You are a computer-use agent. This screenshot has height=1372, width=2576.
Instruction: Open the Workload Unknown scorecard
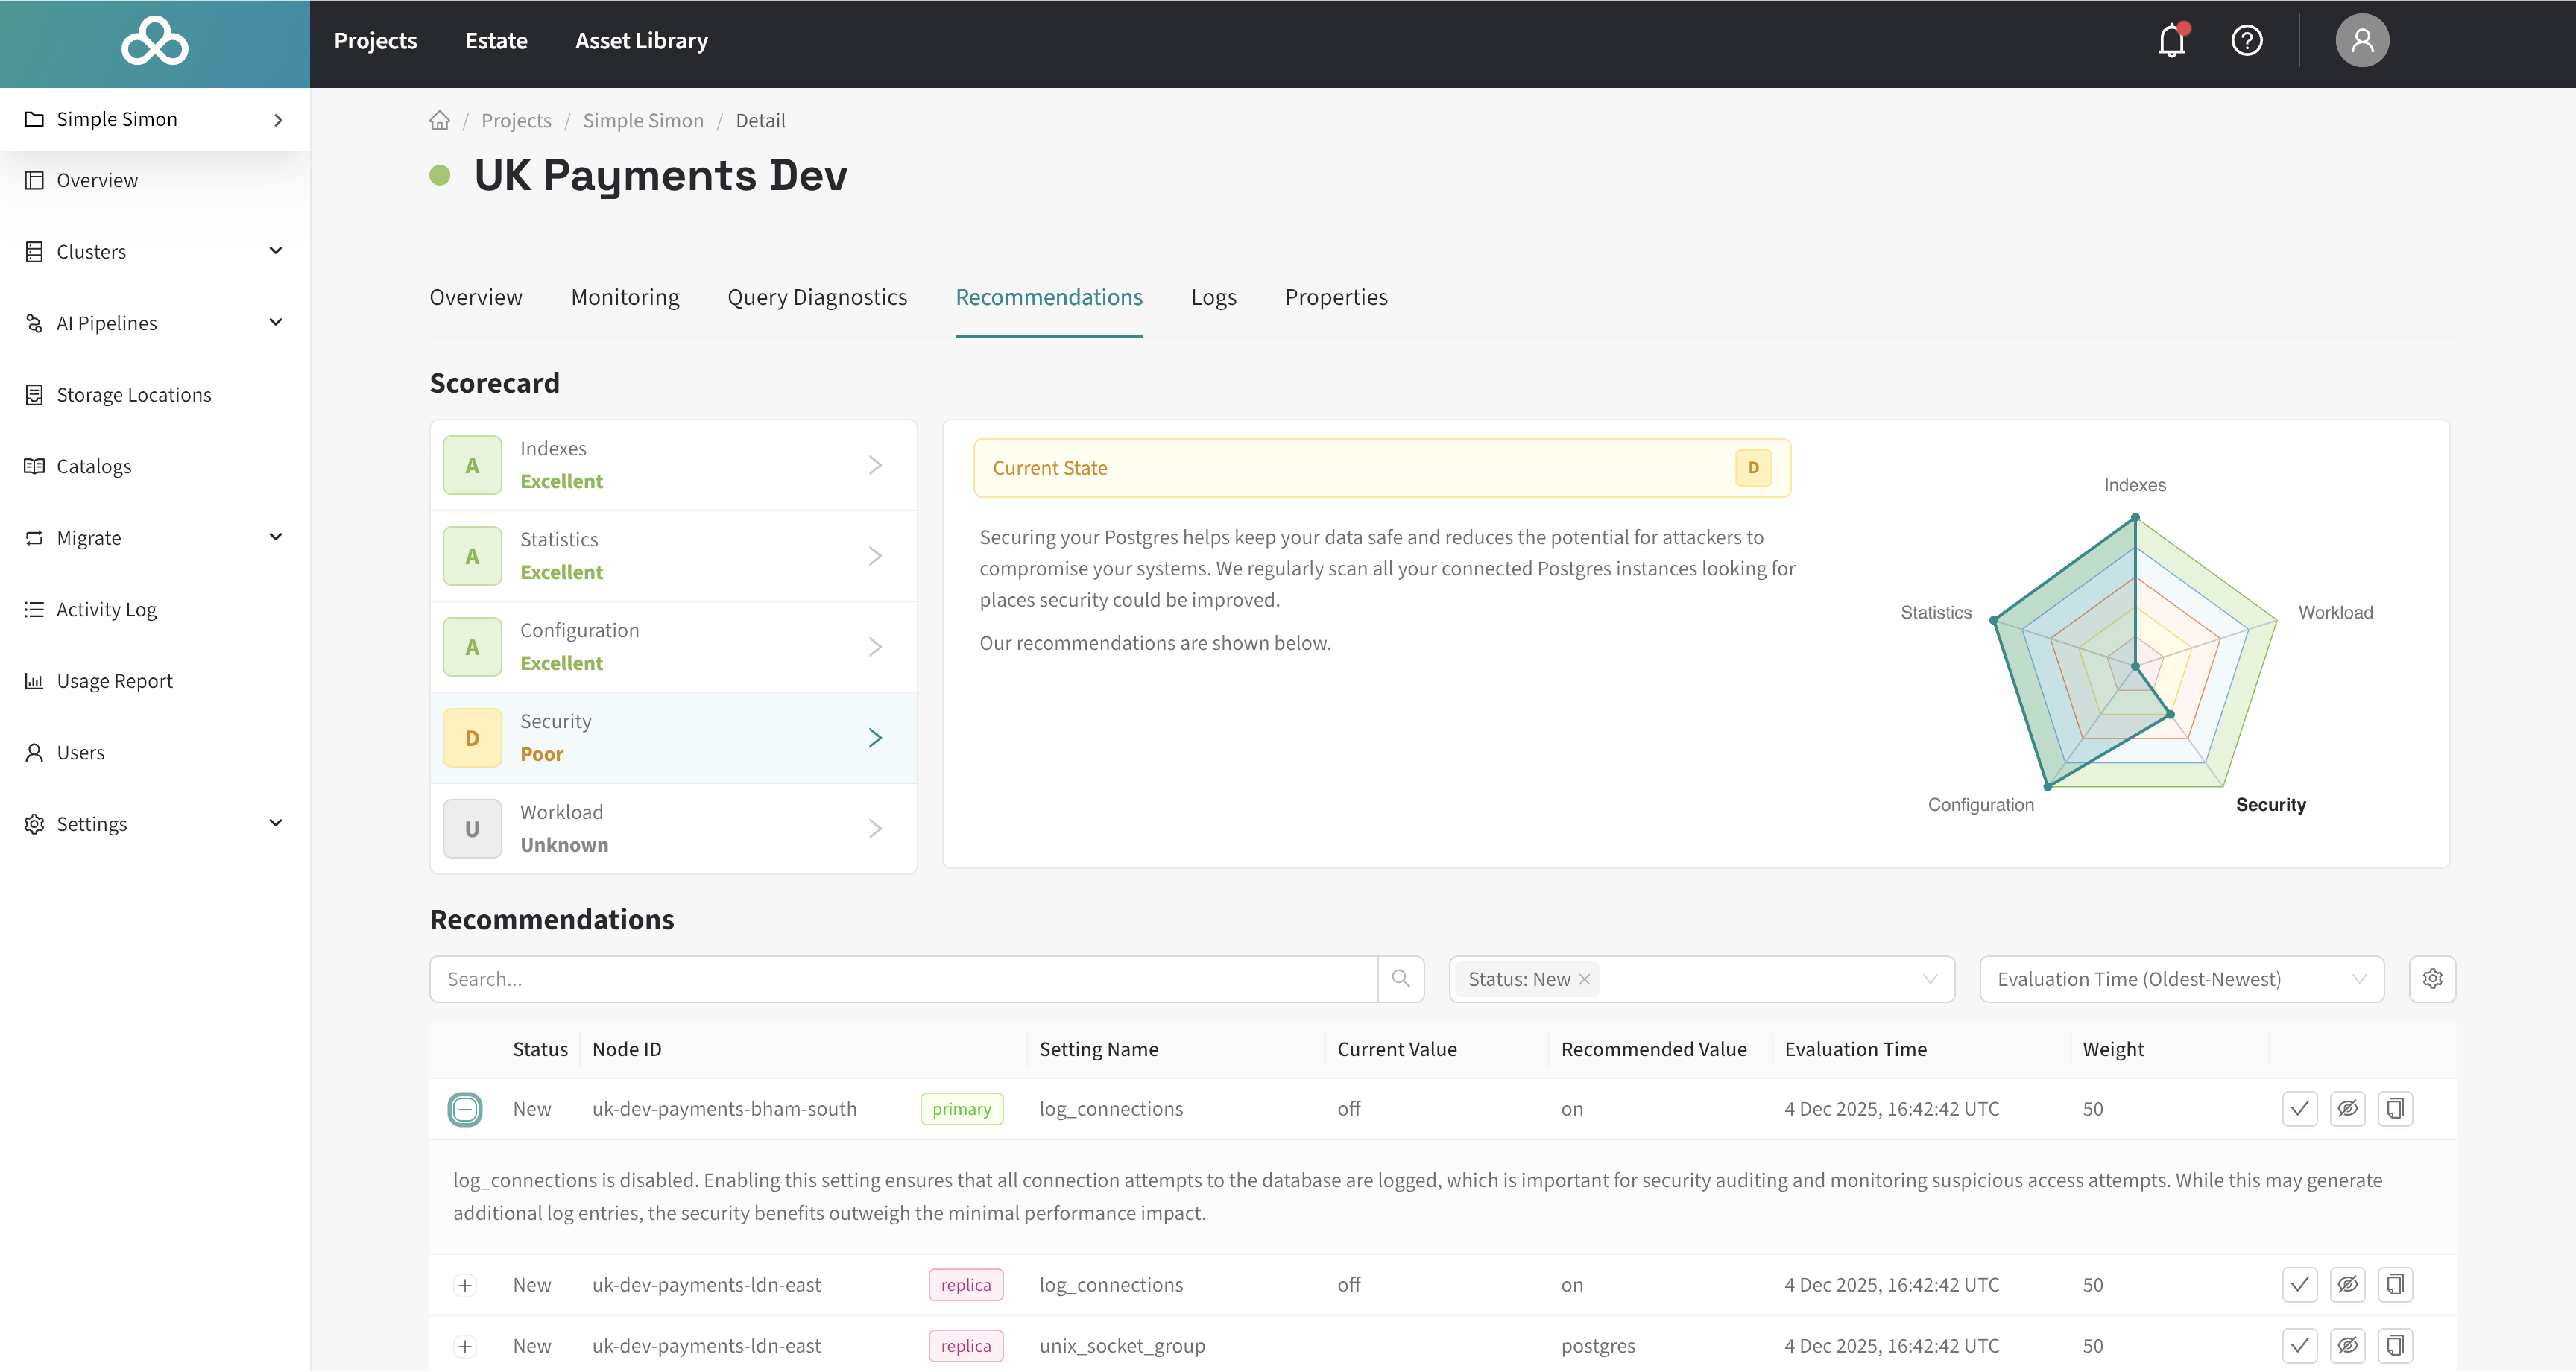click(673, 829)
